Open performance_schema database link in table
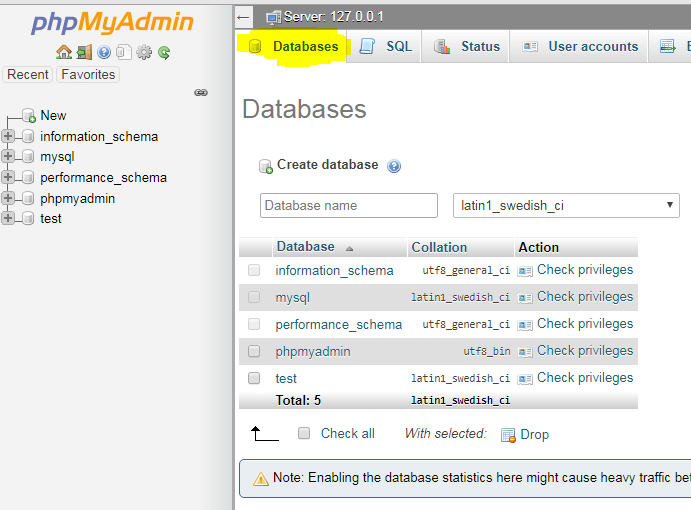This screenshot has width=691, height=510. click(x=338, y=324)
